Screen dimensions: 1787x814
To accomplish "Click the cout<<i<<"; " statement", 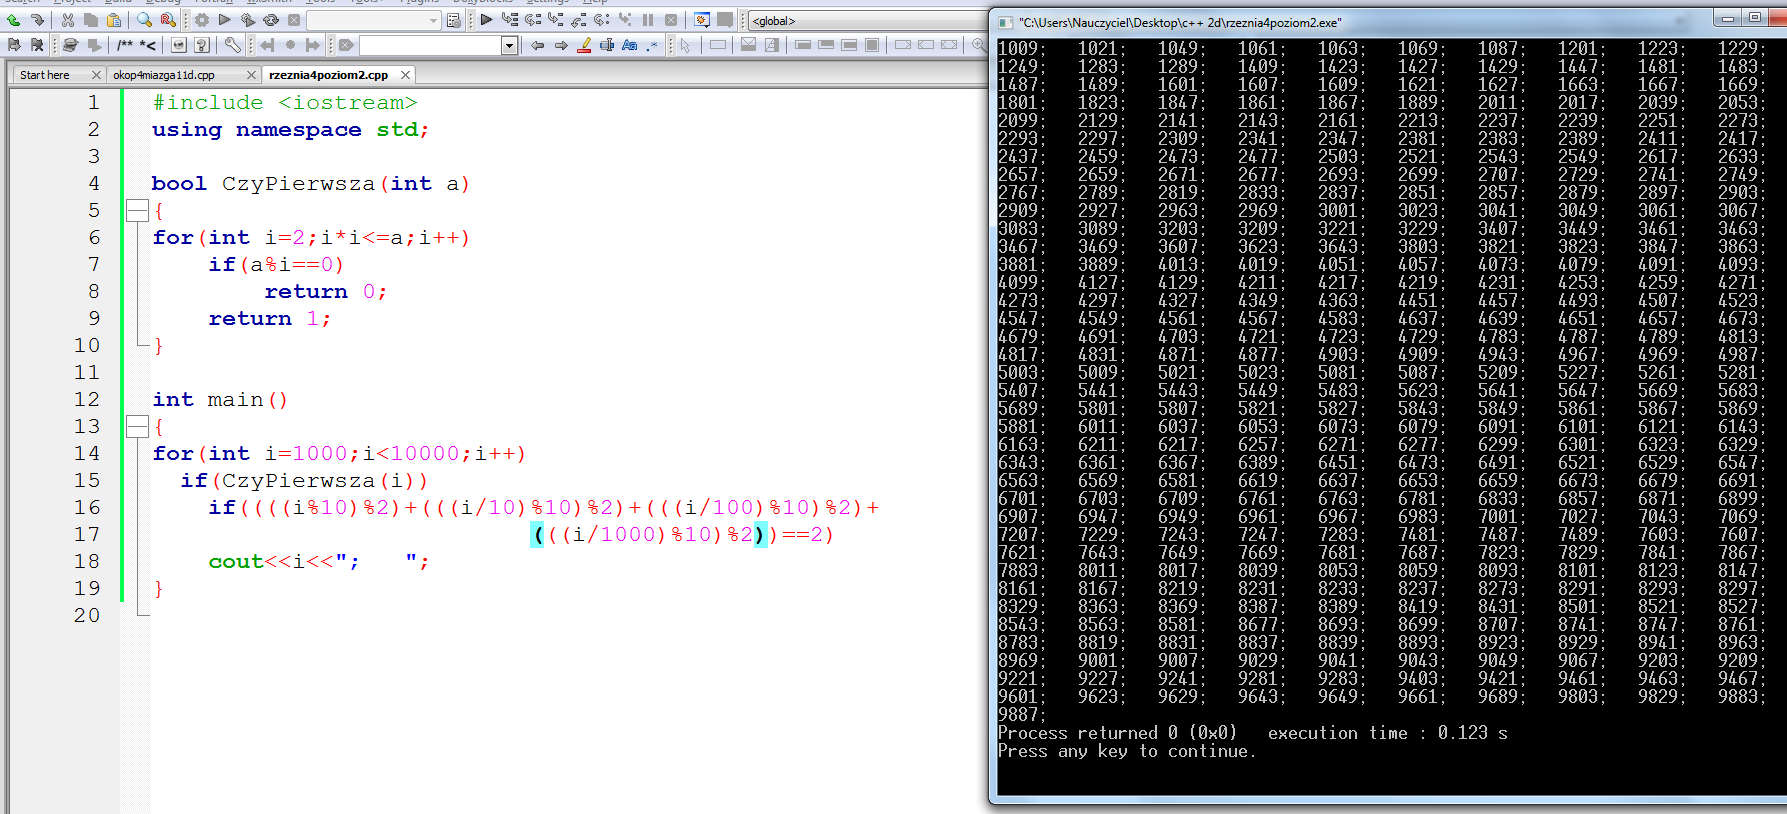I will click(318, 561).
